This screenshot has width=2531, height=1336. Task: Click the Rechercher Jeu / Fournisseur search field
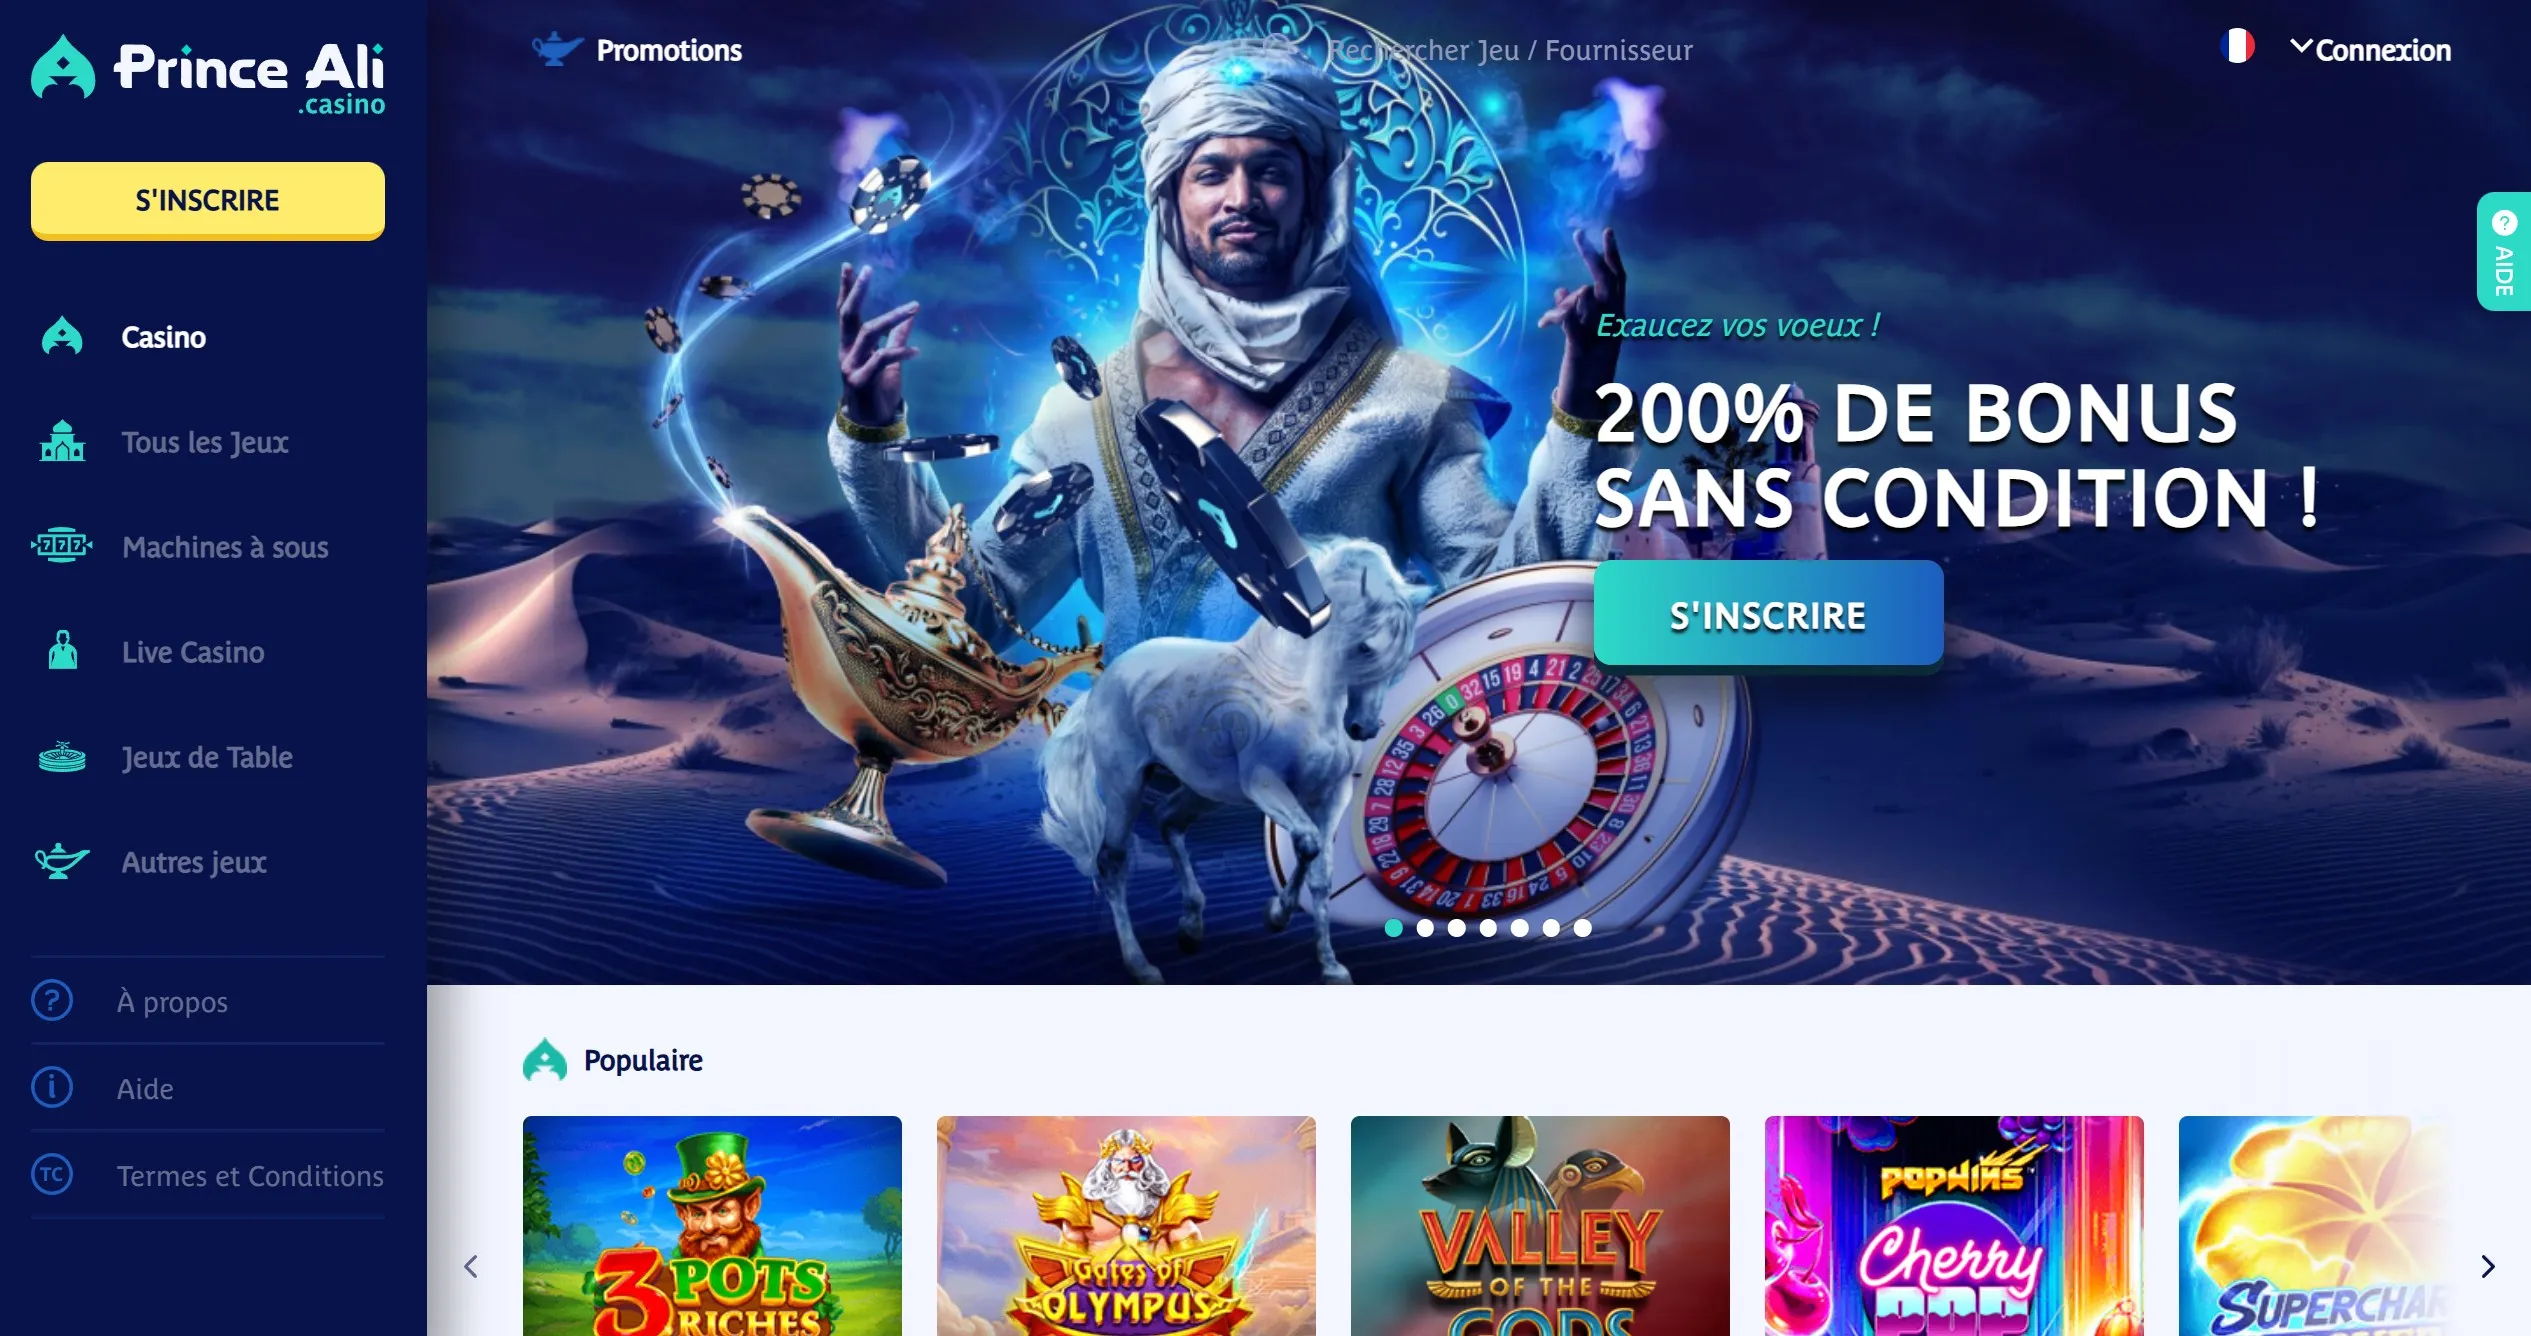(x=1510, y=50)
